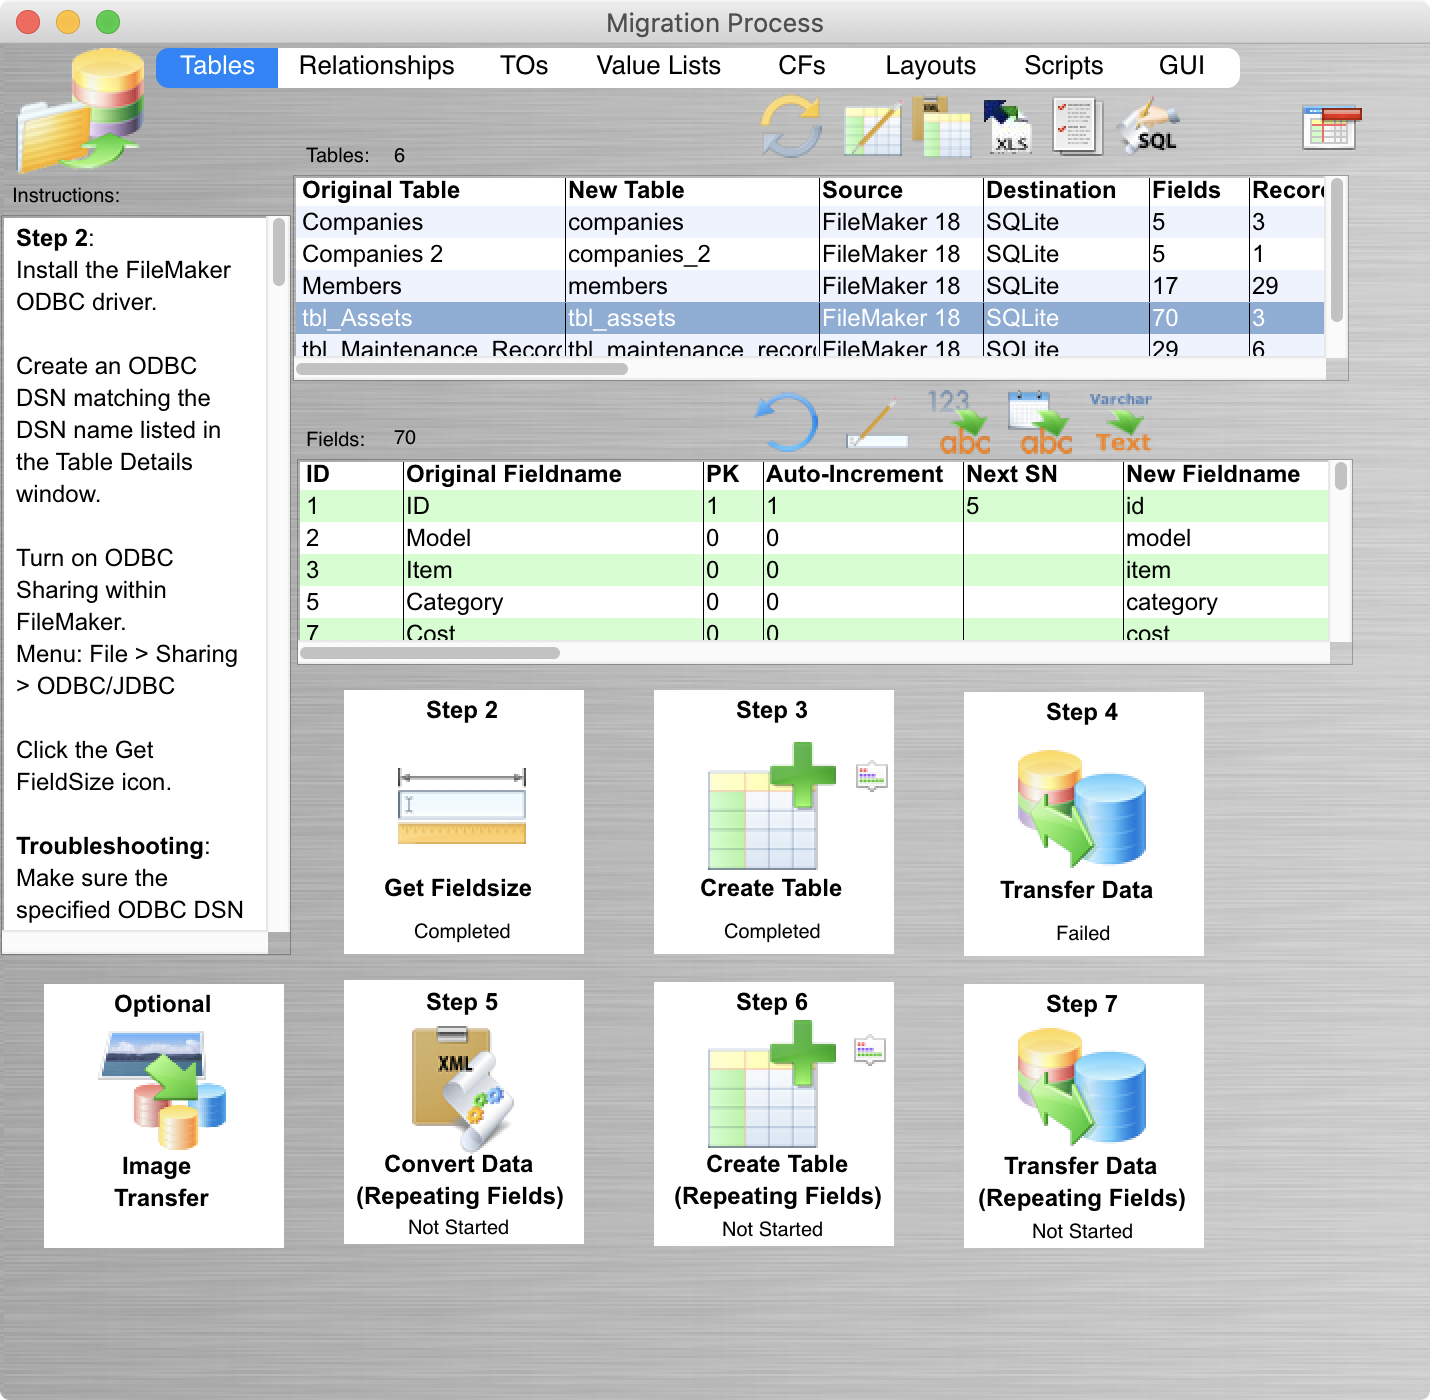The height and width of the screenshot is (1400, 1430).
Task: Click the refresh tables icon
Action: point(791,127)
